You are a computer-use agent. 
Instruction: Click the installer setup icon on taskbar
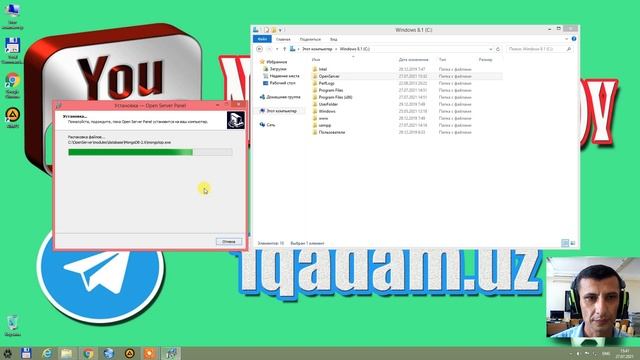click(171, 353)
